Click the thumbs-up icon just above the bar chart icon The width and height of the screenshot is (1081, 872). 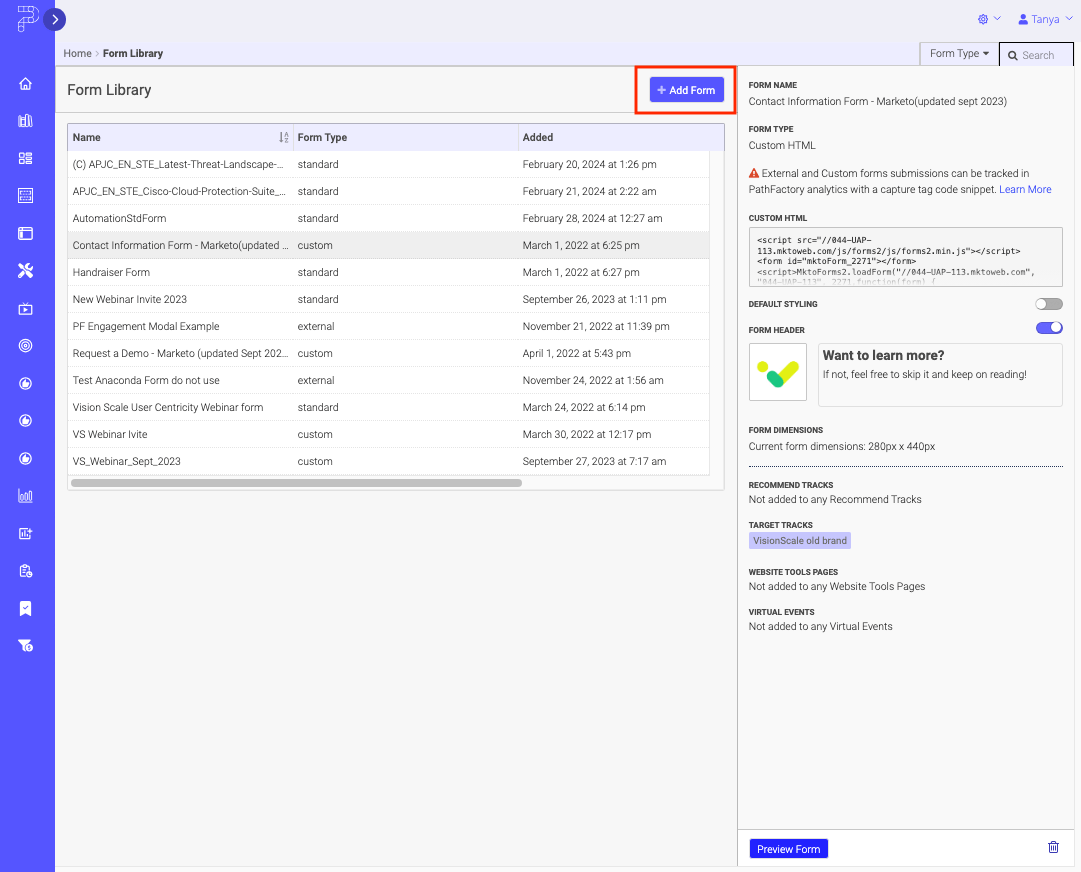pos(26,458)
